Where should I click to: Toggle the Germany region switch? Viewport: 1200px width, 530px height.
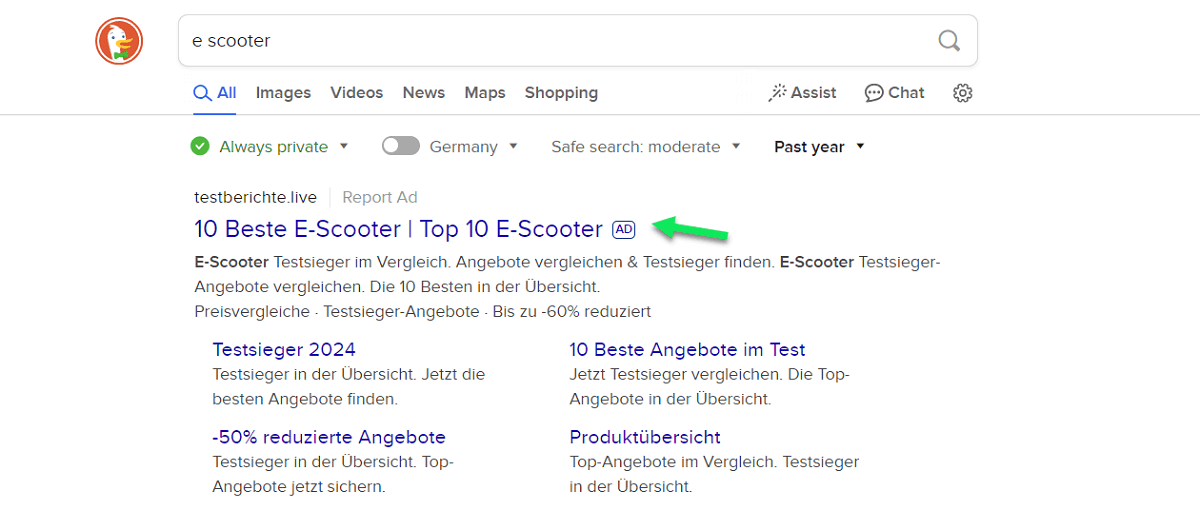[x=400, y=146]
